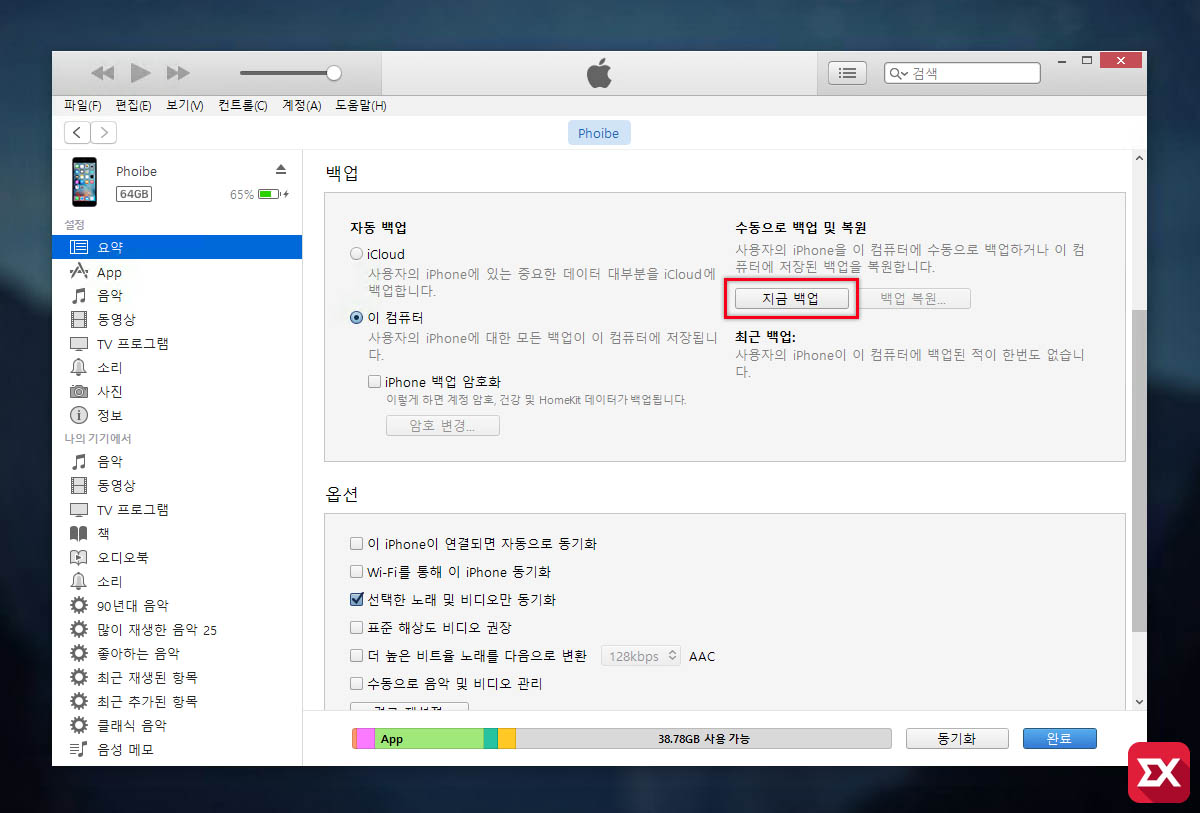Open the 보기(V) menu
The width and height of the screenshot is (1200, 813).
[185, 105]
